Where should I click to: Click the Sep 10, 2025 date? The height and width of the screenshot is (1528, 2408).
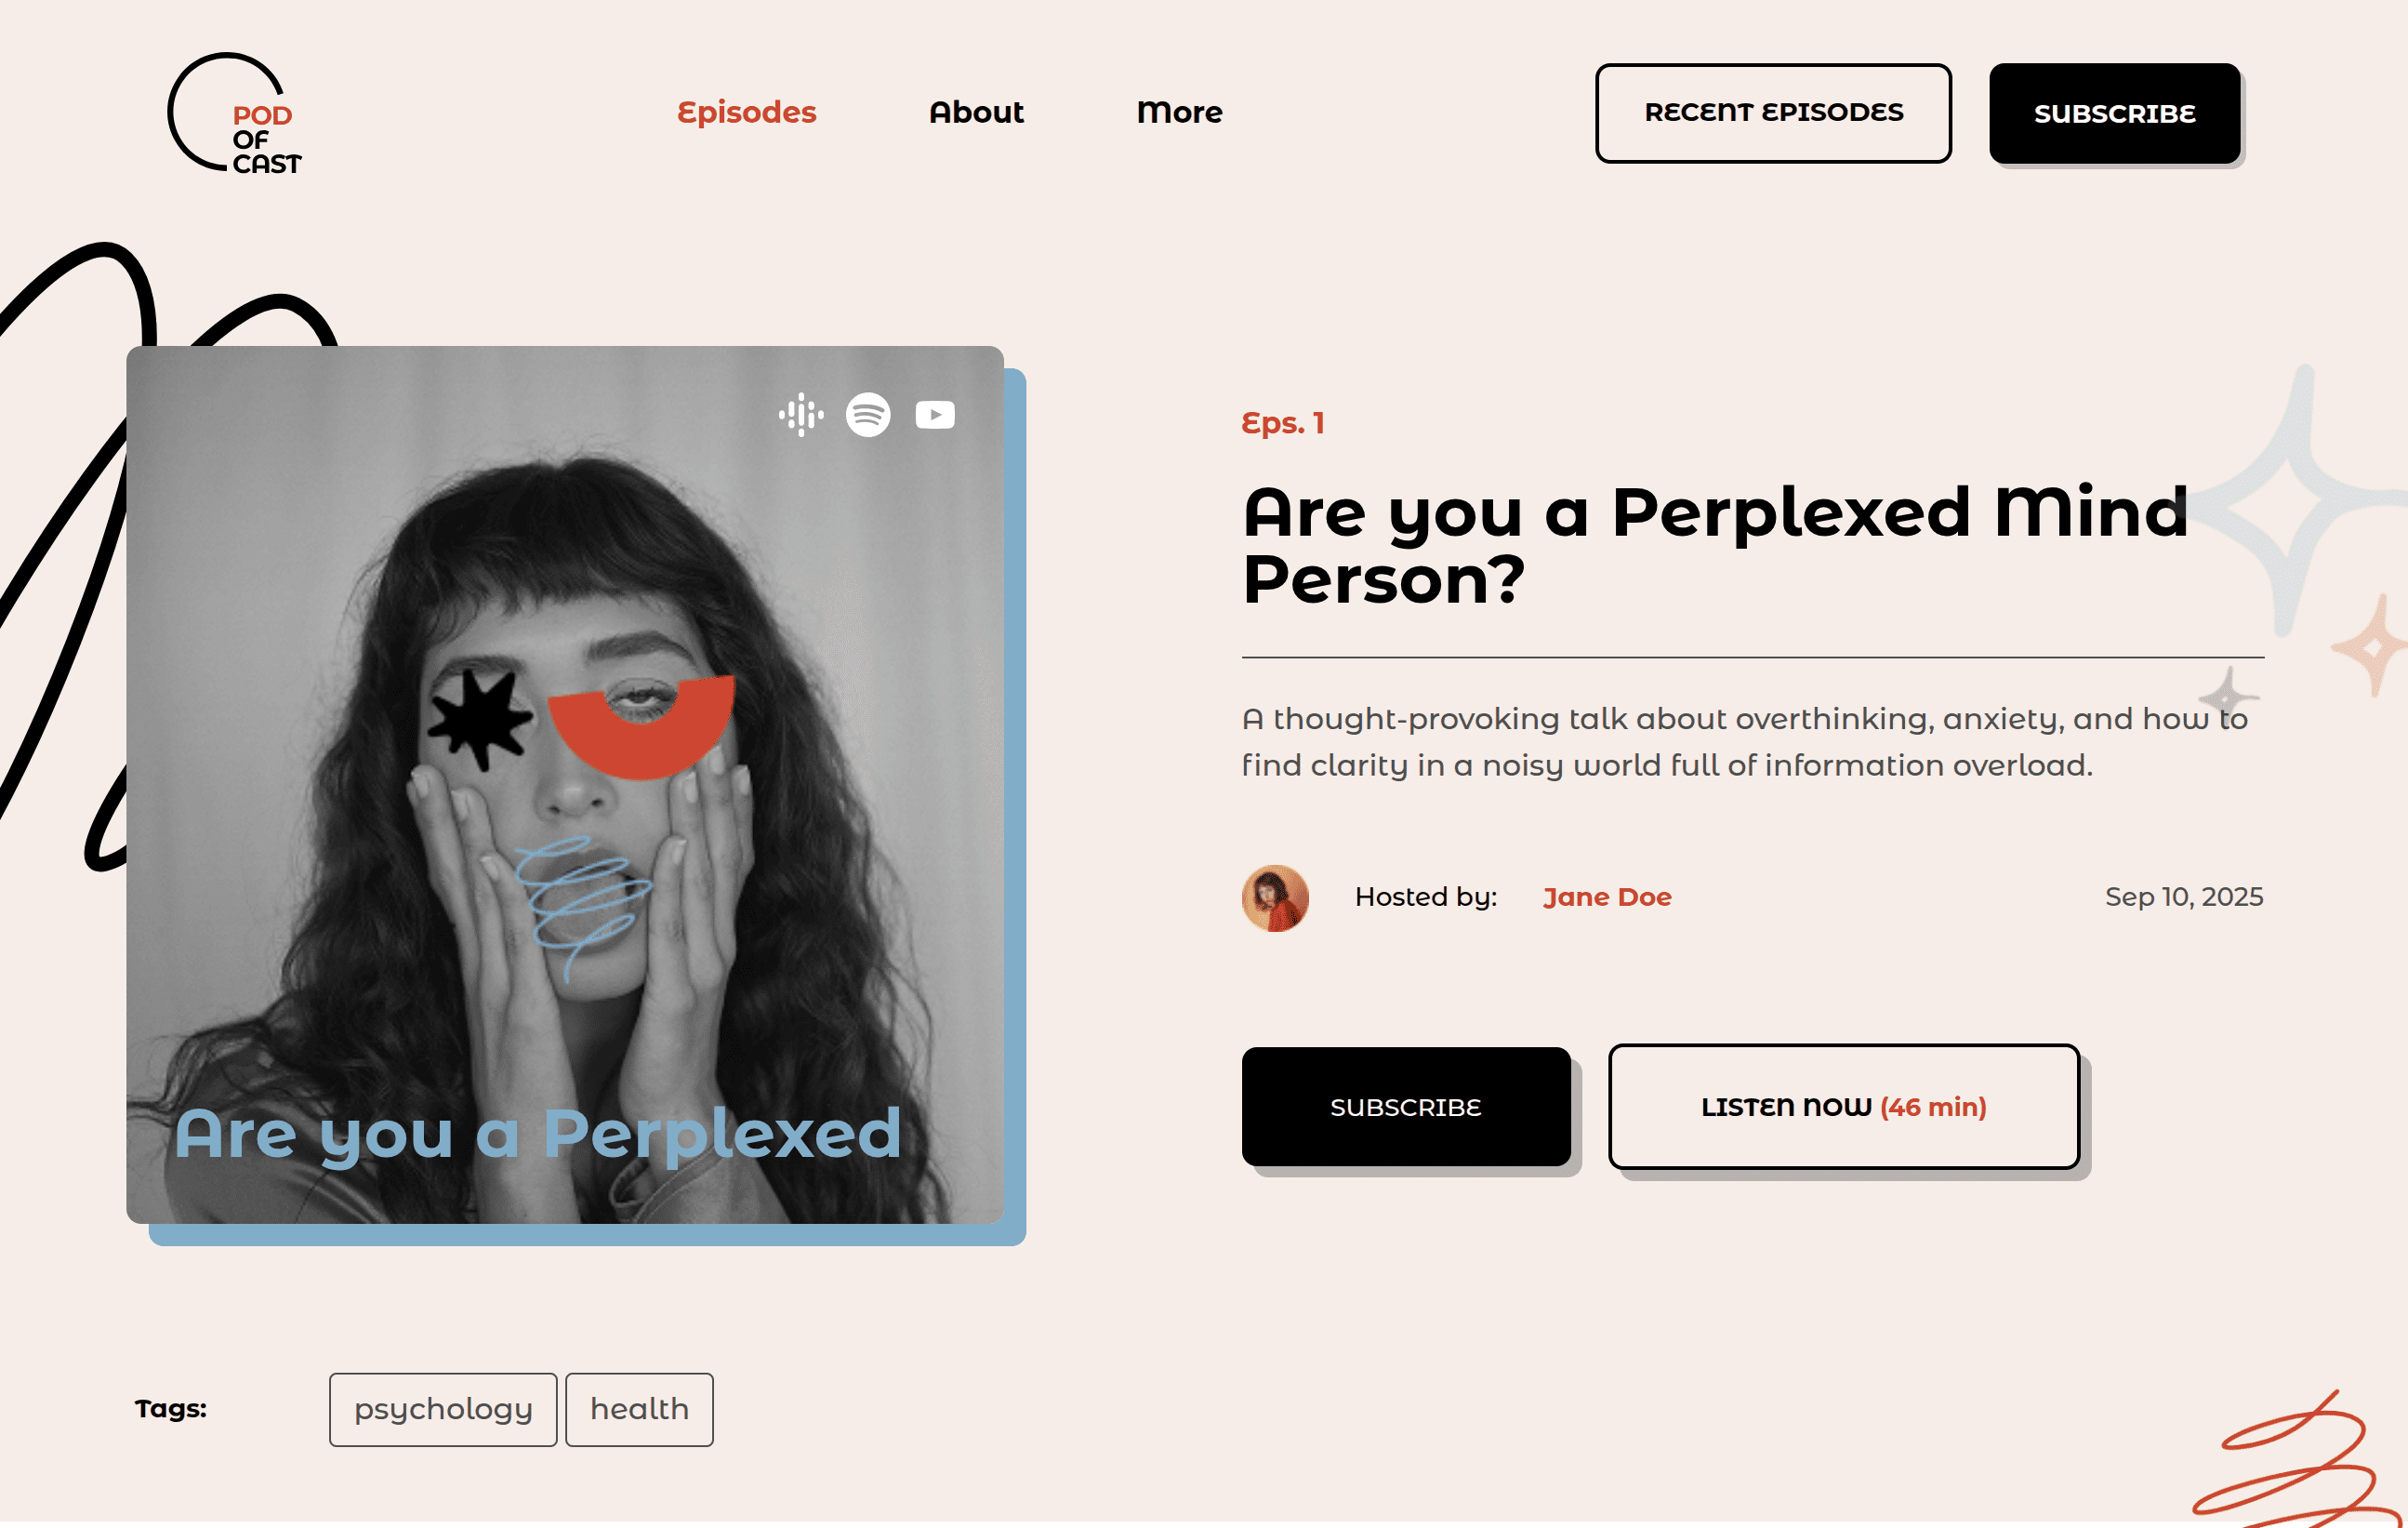pyautogui.click(x=2183, y=897)
